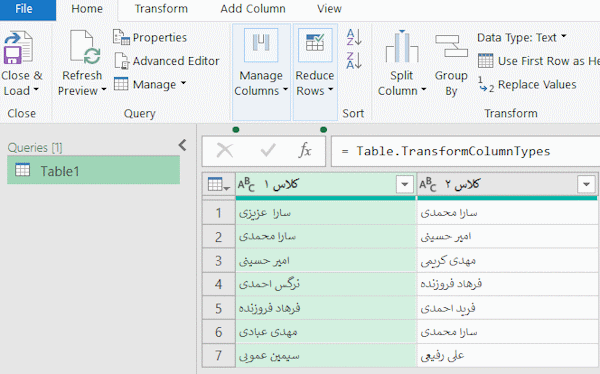Click the ABC type icon of کلاس ۱
The width and height of the screenshot is (600, 374).
point(246,185)
